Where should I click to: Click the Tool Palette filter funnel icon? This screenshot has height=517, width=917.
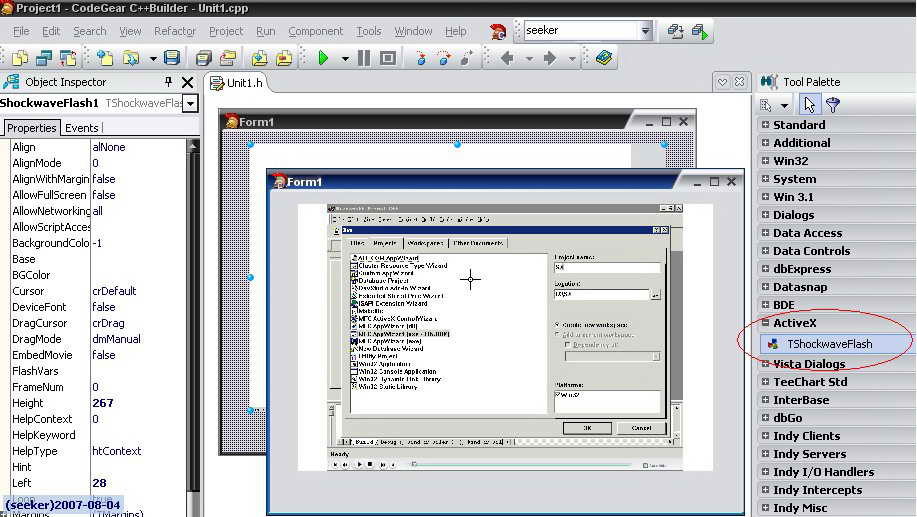(833, 105)
